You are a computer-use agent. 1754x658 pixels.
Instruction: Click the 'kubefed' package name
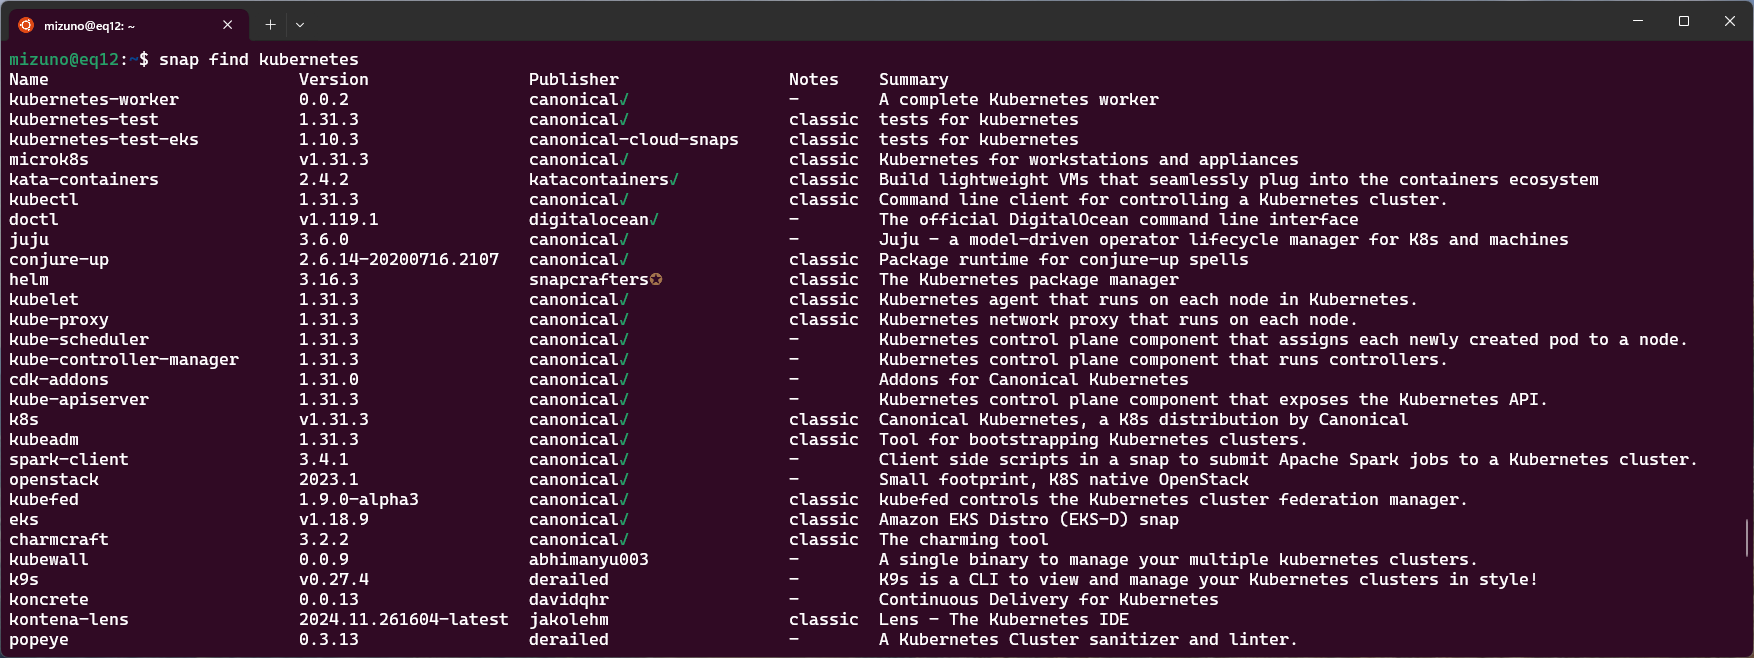44,500
